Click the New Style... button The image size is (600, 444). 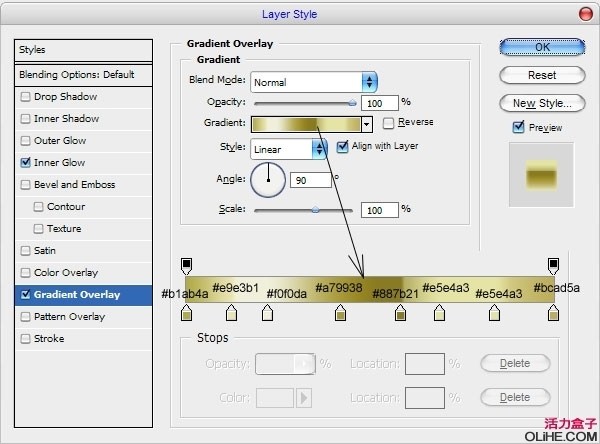(x=541, y=103)
